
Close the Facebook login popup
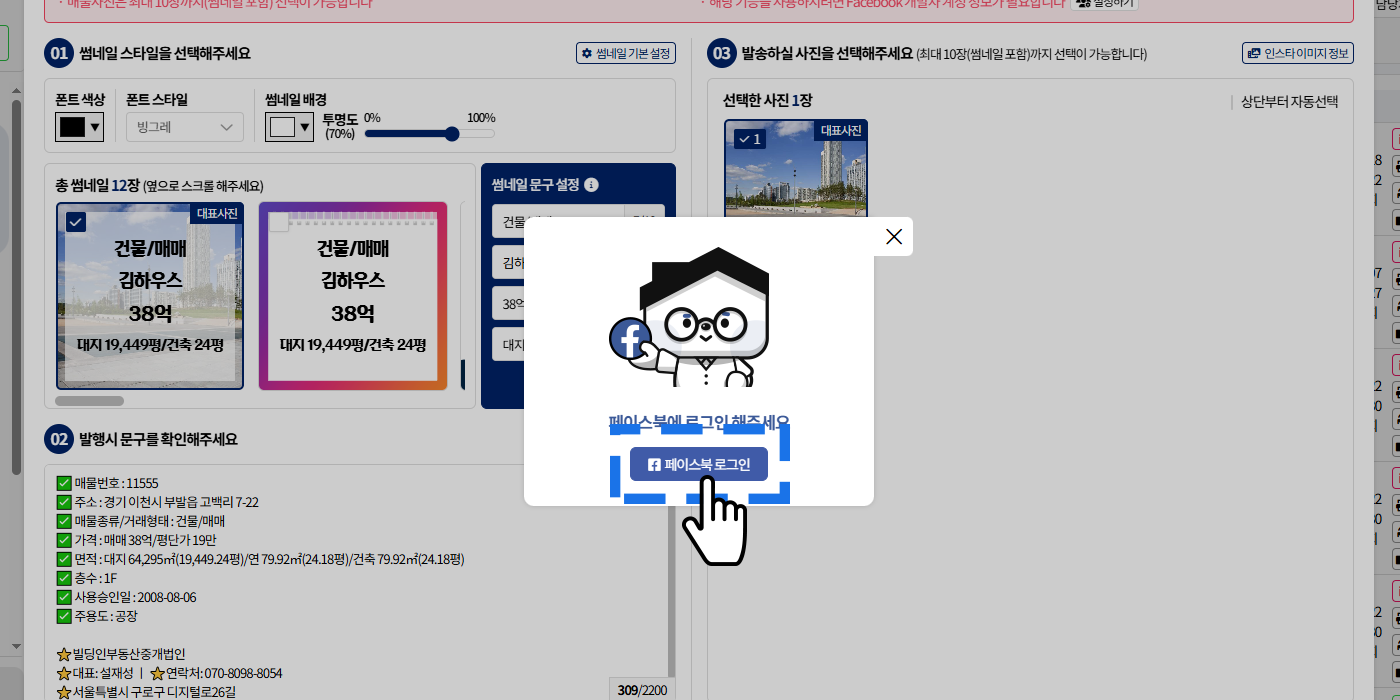tap(894, 237)
